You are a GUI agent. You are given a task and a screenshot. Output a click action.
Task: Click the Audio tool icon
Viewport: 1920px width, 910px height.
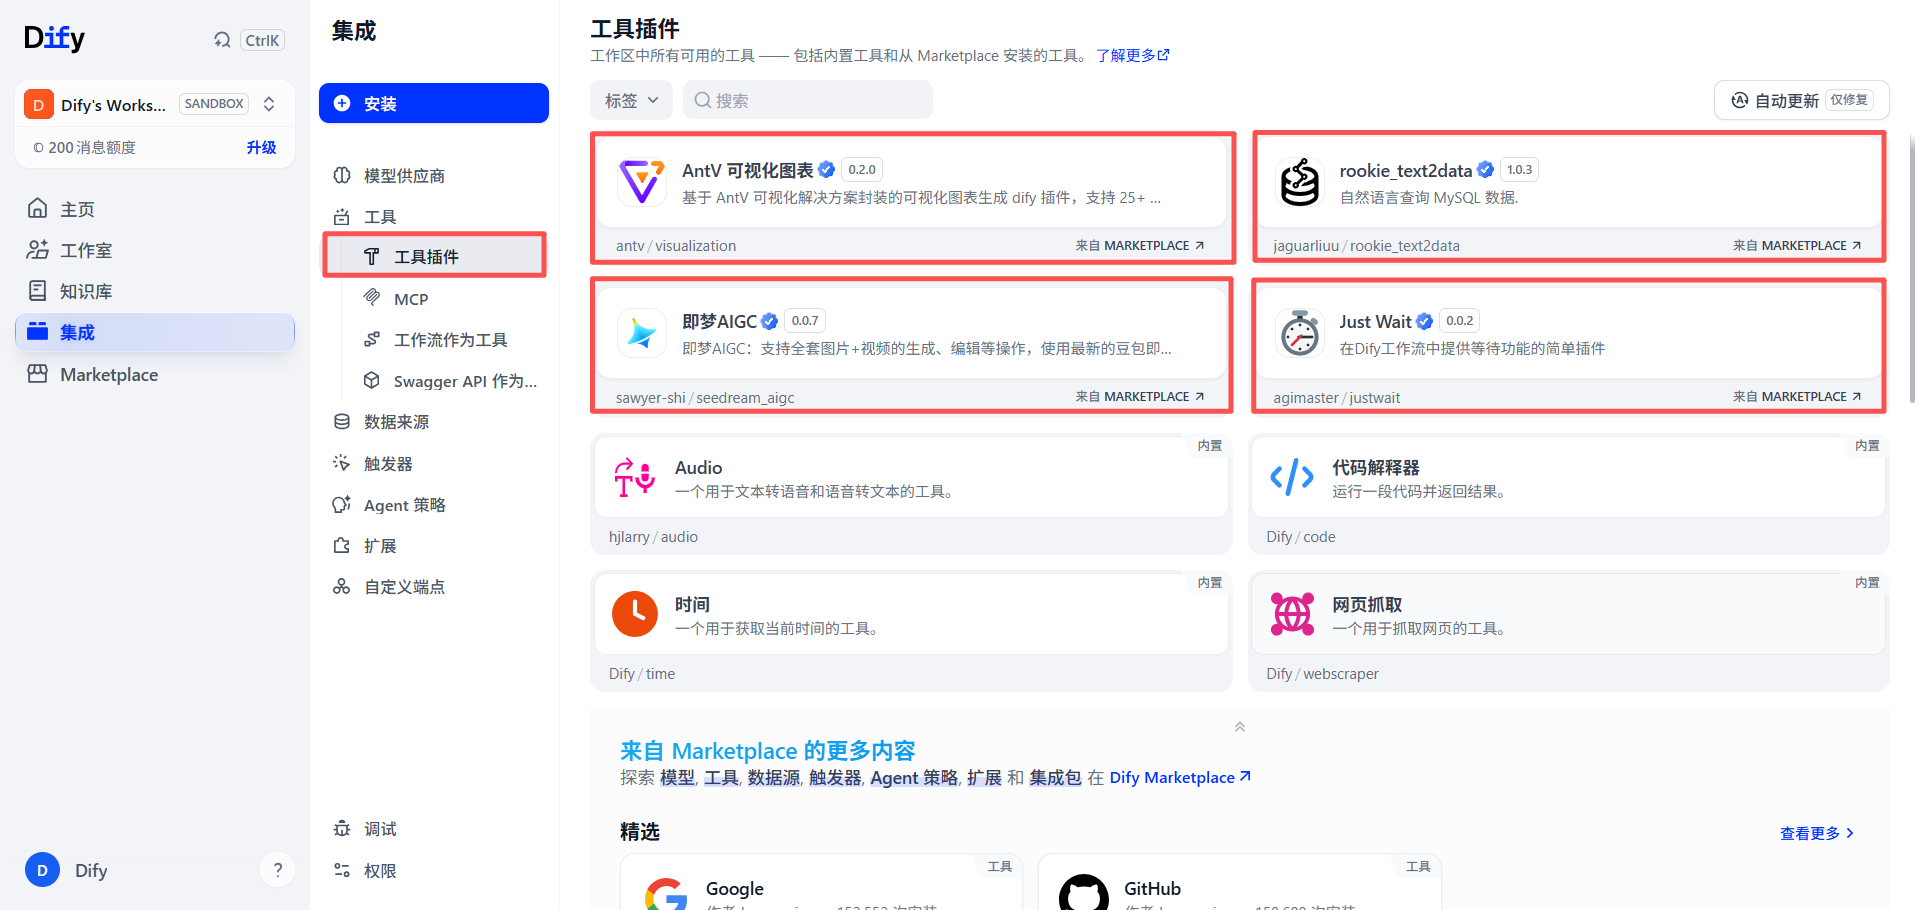pos(635,477)
